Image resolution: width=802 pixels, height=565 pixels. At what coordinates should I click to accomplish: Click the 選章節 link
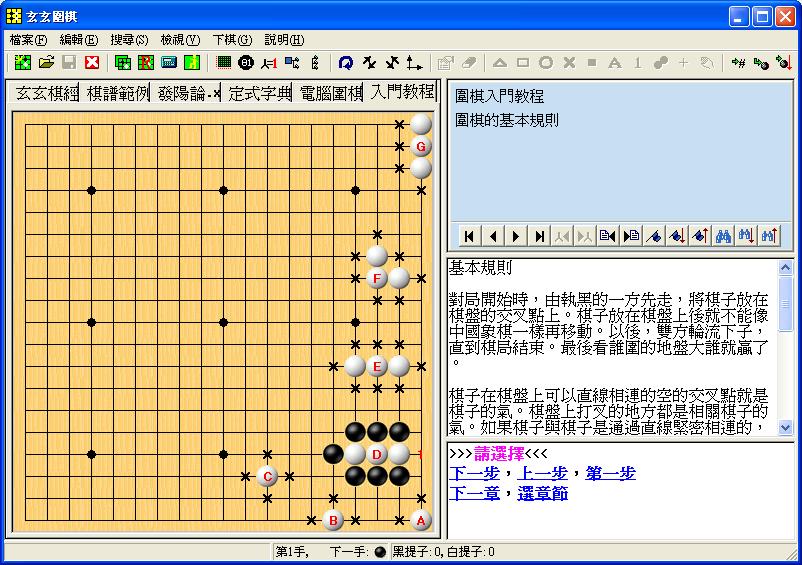pyautogui.click(x=543, y=493)
